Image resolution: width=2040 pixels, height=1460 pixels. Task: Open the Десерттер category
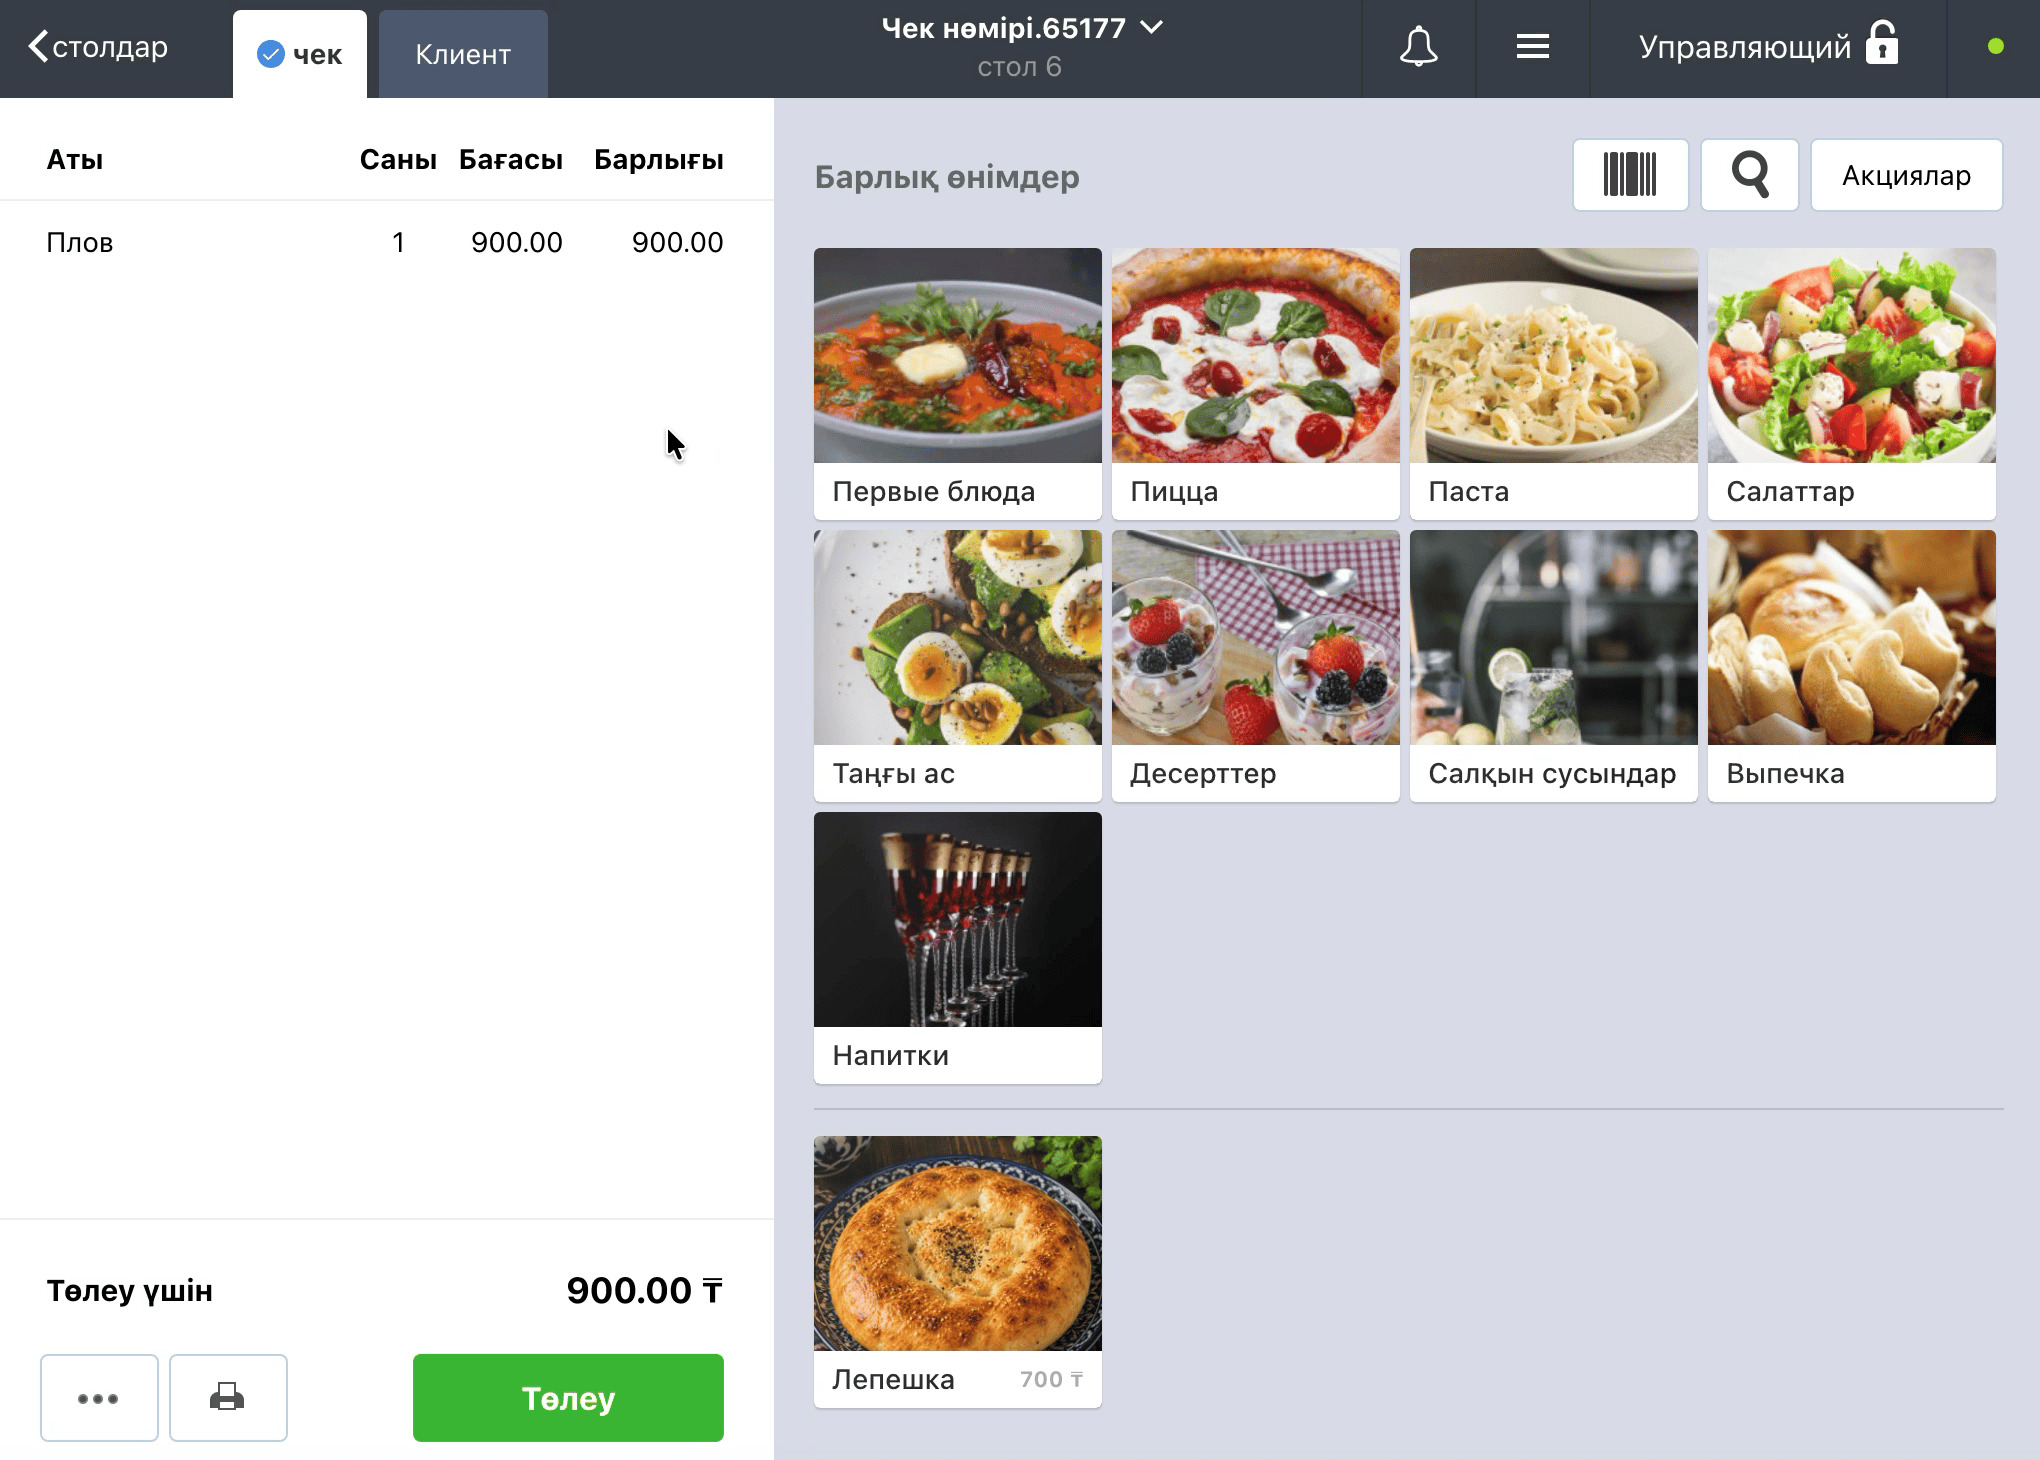1255,666
